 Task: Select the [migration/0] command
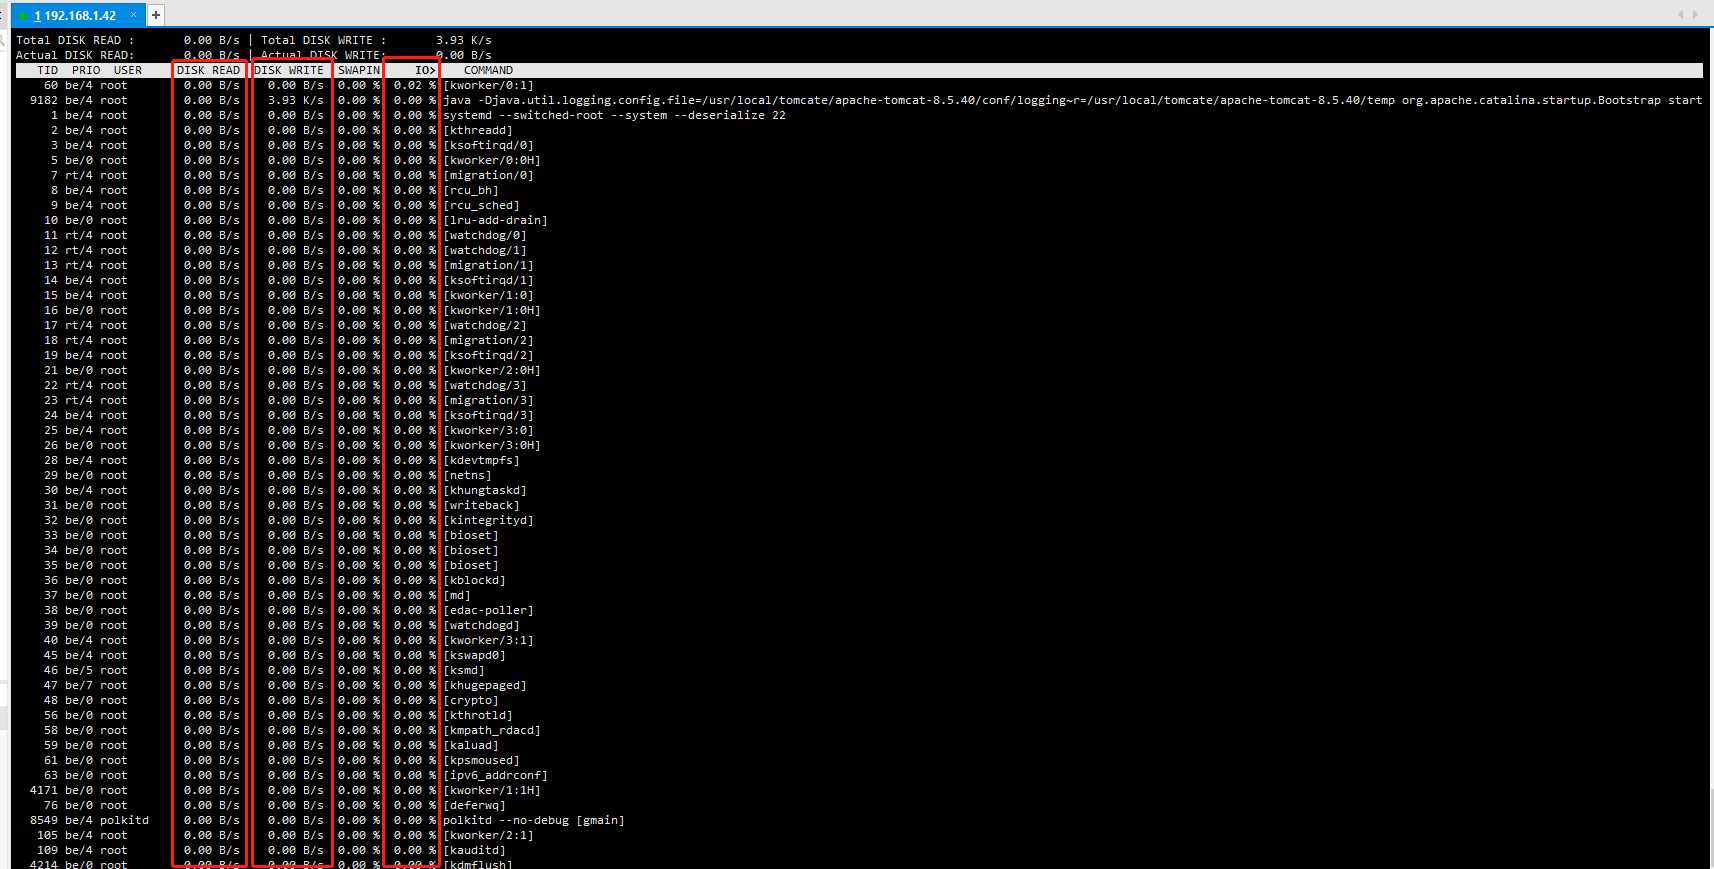488,175
